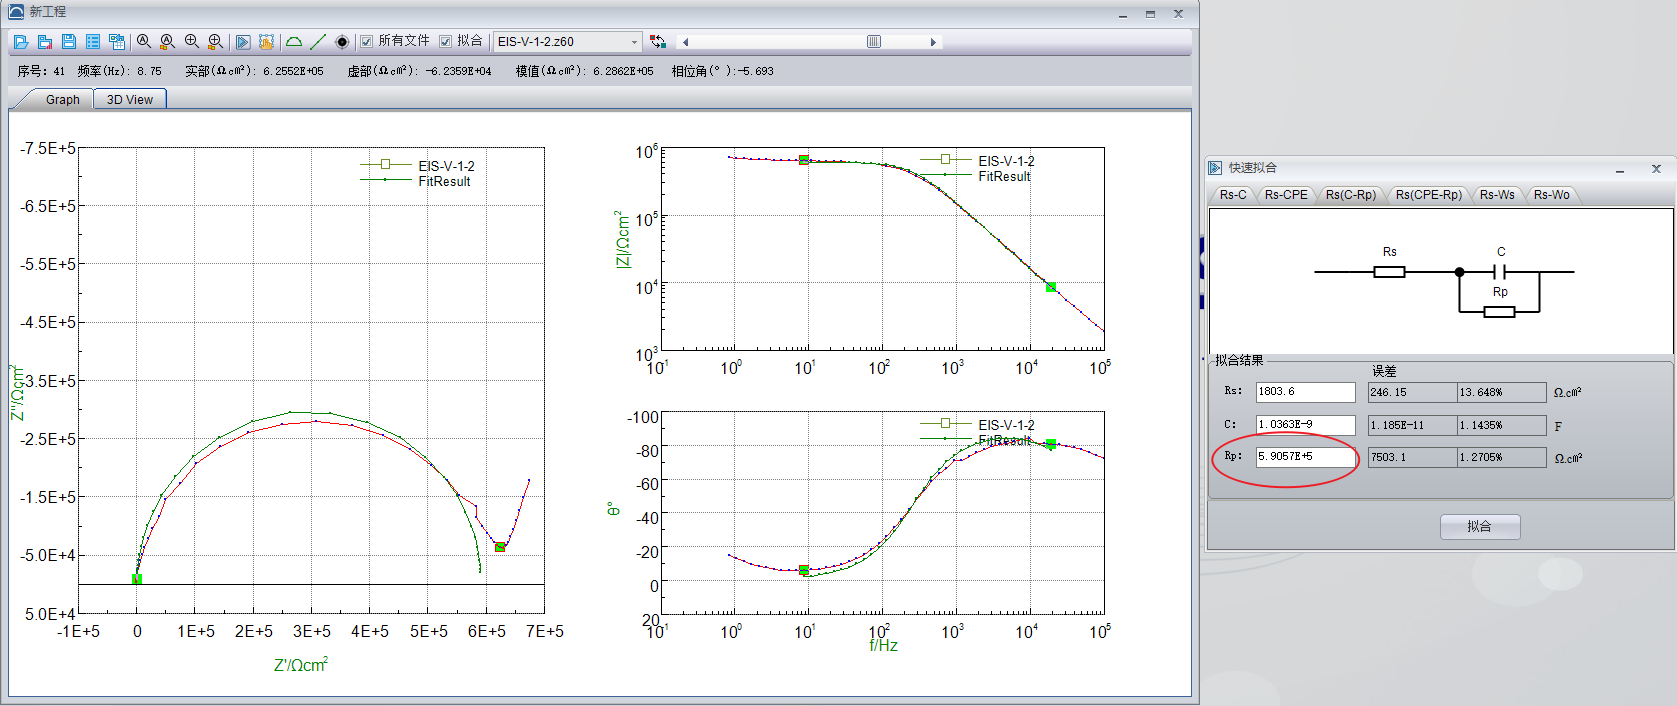Click the Rs error percent 13.648%

(1502, 393)
